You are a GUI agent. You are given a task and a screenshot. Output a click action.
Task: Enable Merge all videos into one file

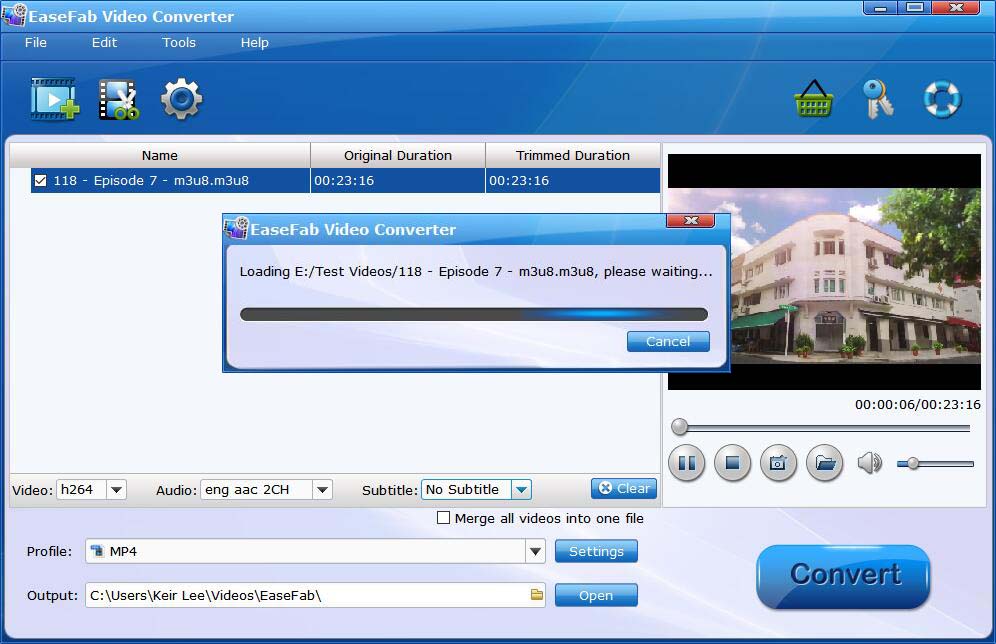[x=443, y=518]
